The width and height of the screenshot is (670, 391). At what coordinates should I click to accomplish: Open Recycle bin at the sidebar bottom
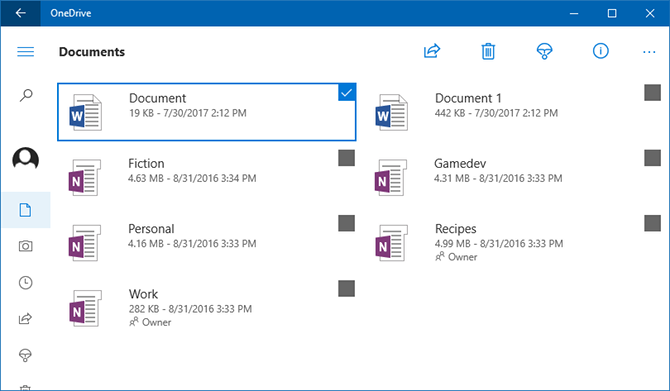click(x=25, y=387)
